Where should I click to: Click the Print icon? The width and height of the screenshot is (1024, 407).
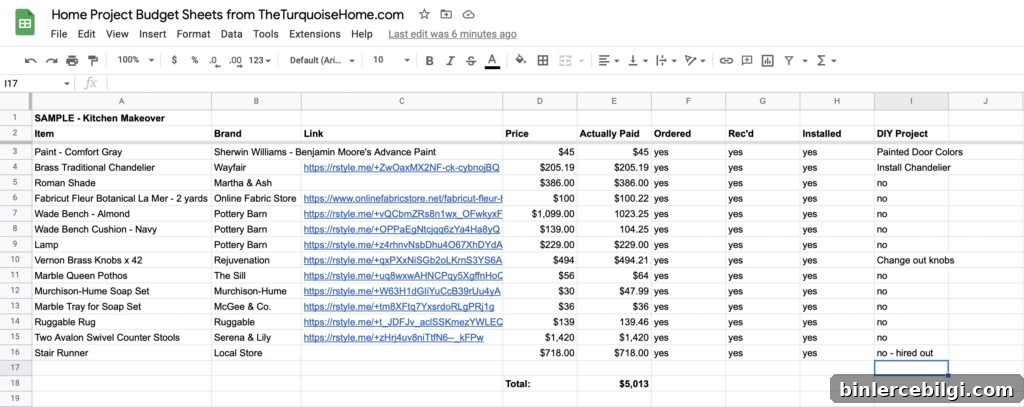point(72,61)
